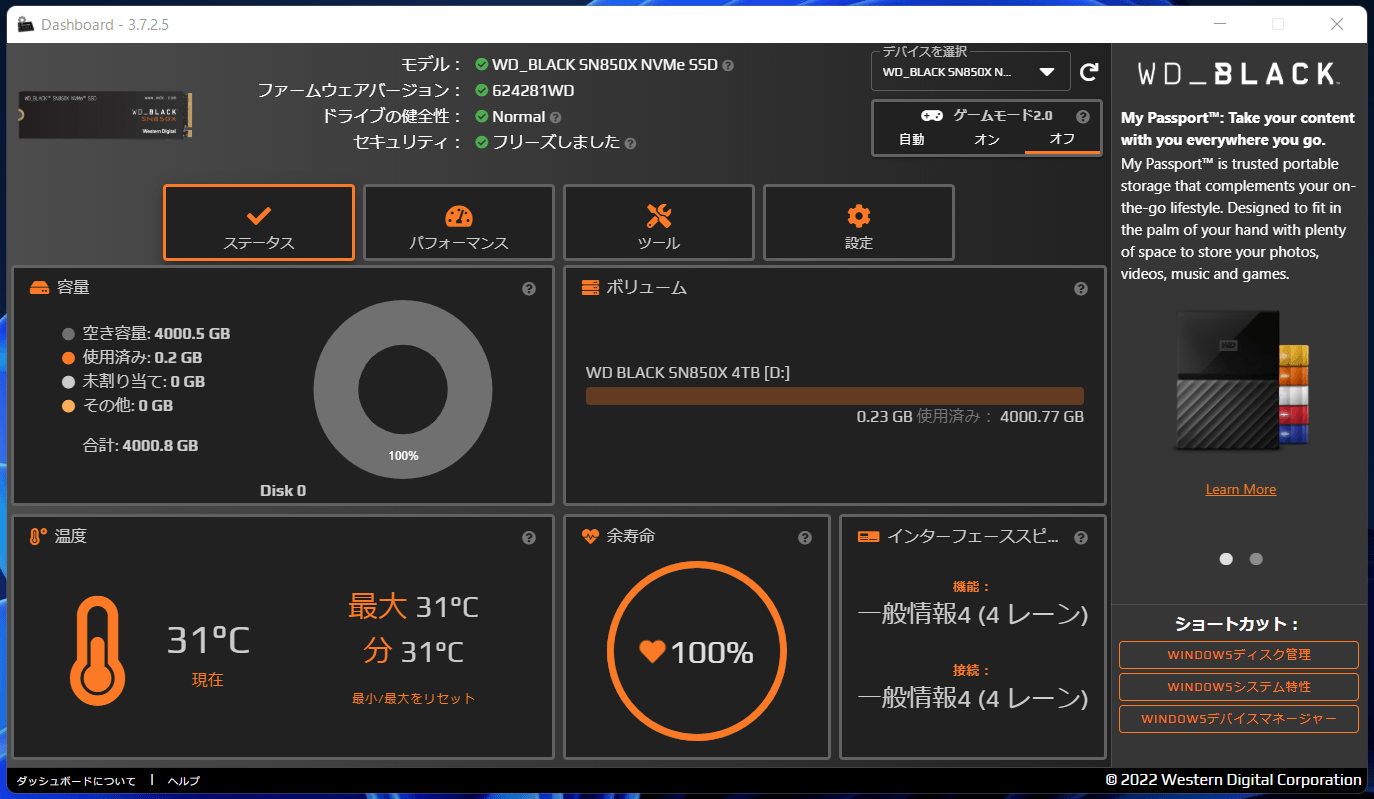Click the gray 空き容量 legend dot
This screenshot has width=1374, height=799.
pos(69,334)
